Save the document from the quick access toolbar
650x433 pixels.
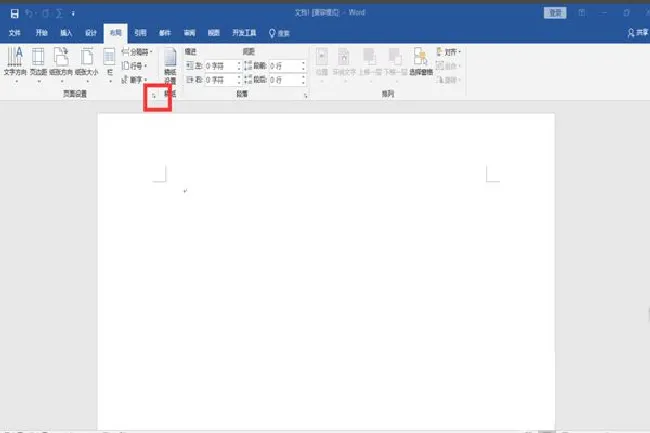(15, 14)
